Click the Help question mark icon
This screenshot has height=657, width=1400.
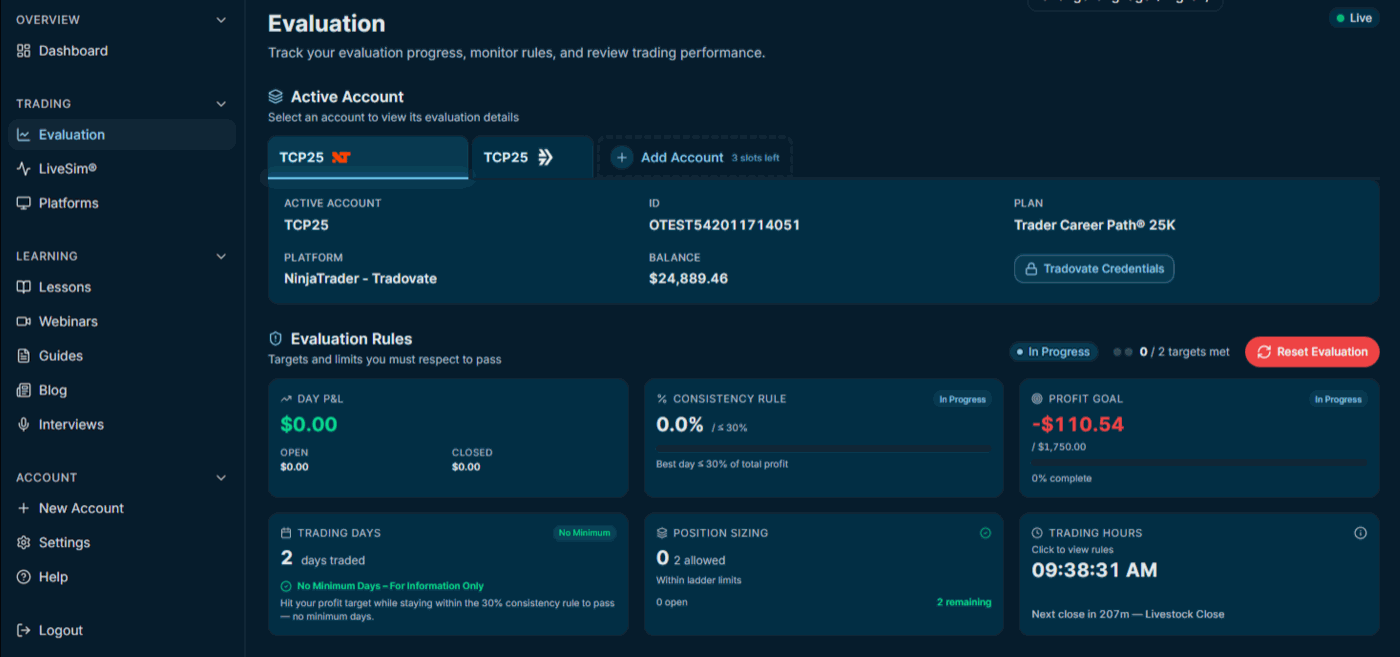pos(24,577)
